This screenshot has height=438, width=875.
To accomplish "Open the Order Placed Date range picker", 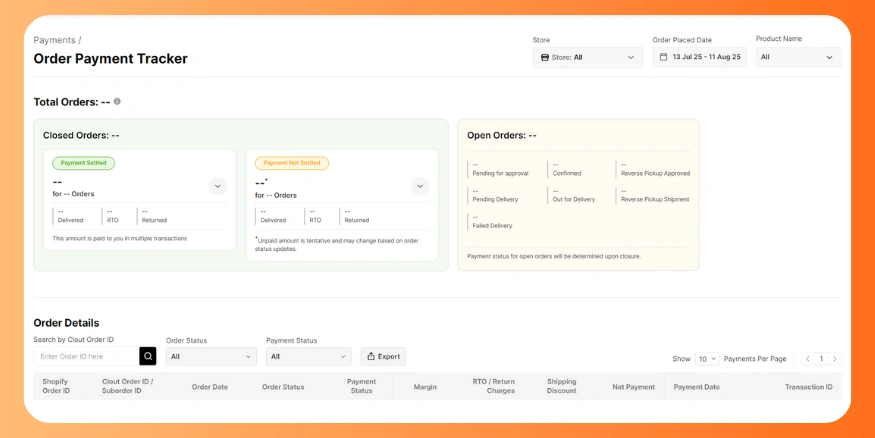I will coord(699,57).
